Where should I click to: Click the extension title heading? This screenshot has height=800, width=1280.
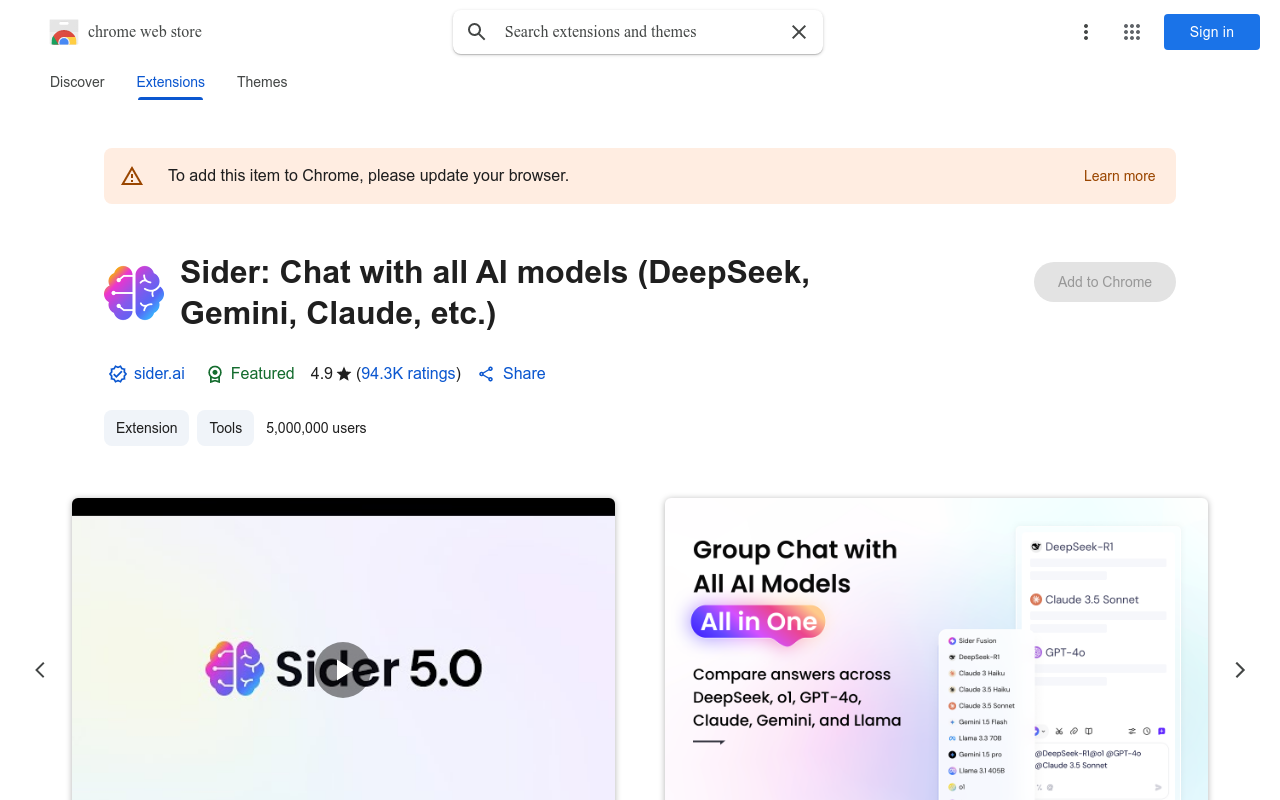pos(495,292)
